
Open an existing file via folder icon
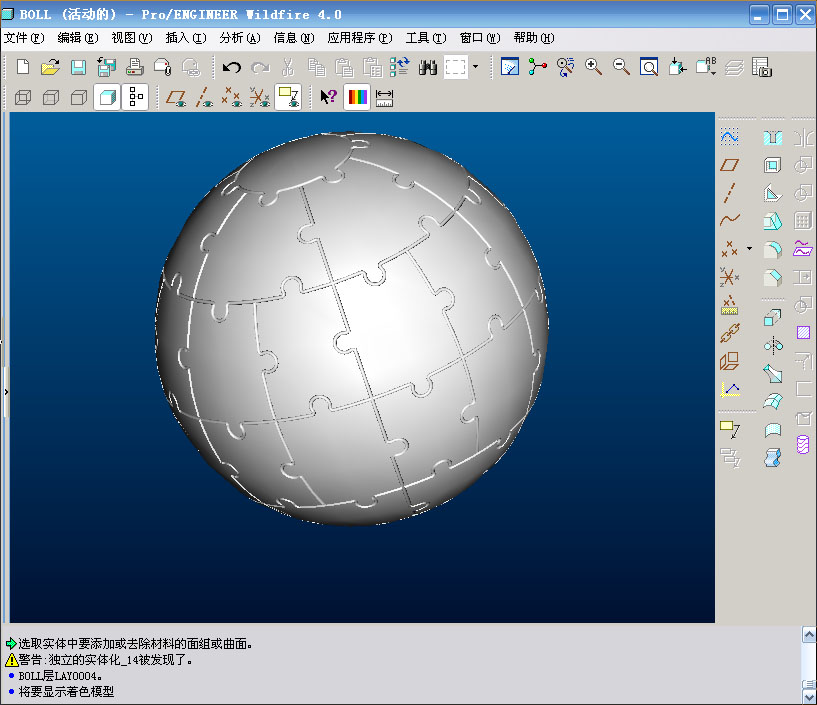51,67
